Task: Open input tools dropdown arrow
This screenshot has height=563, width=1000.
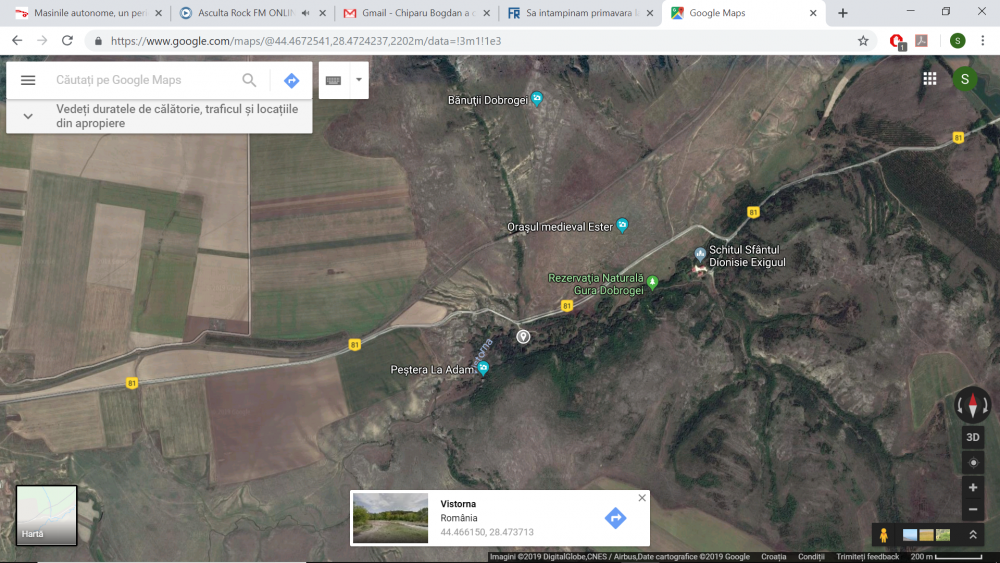Action: click(x=358, y=80)
